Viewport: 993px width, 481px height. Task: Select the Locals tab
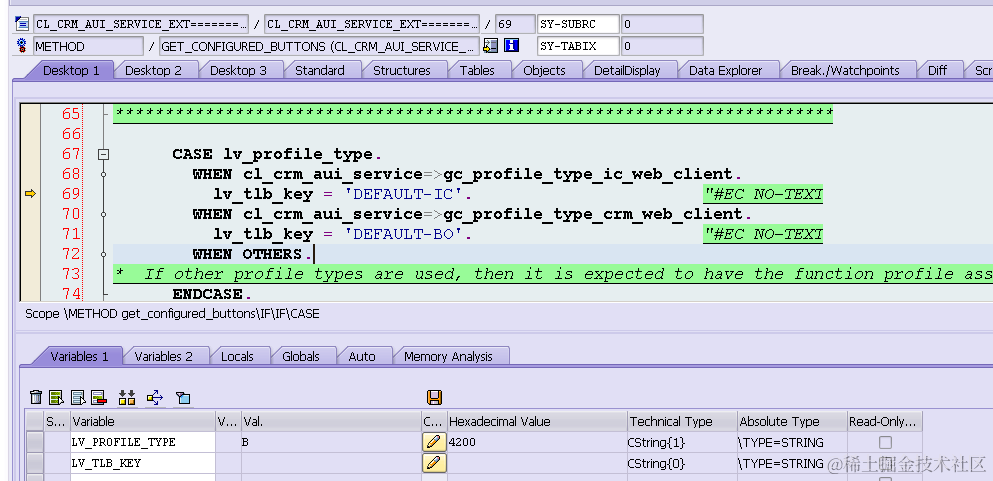[237, 356]
